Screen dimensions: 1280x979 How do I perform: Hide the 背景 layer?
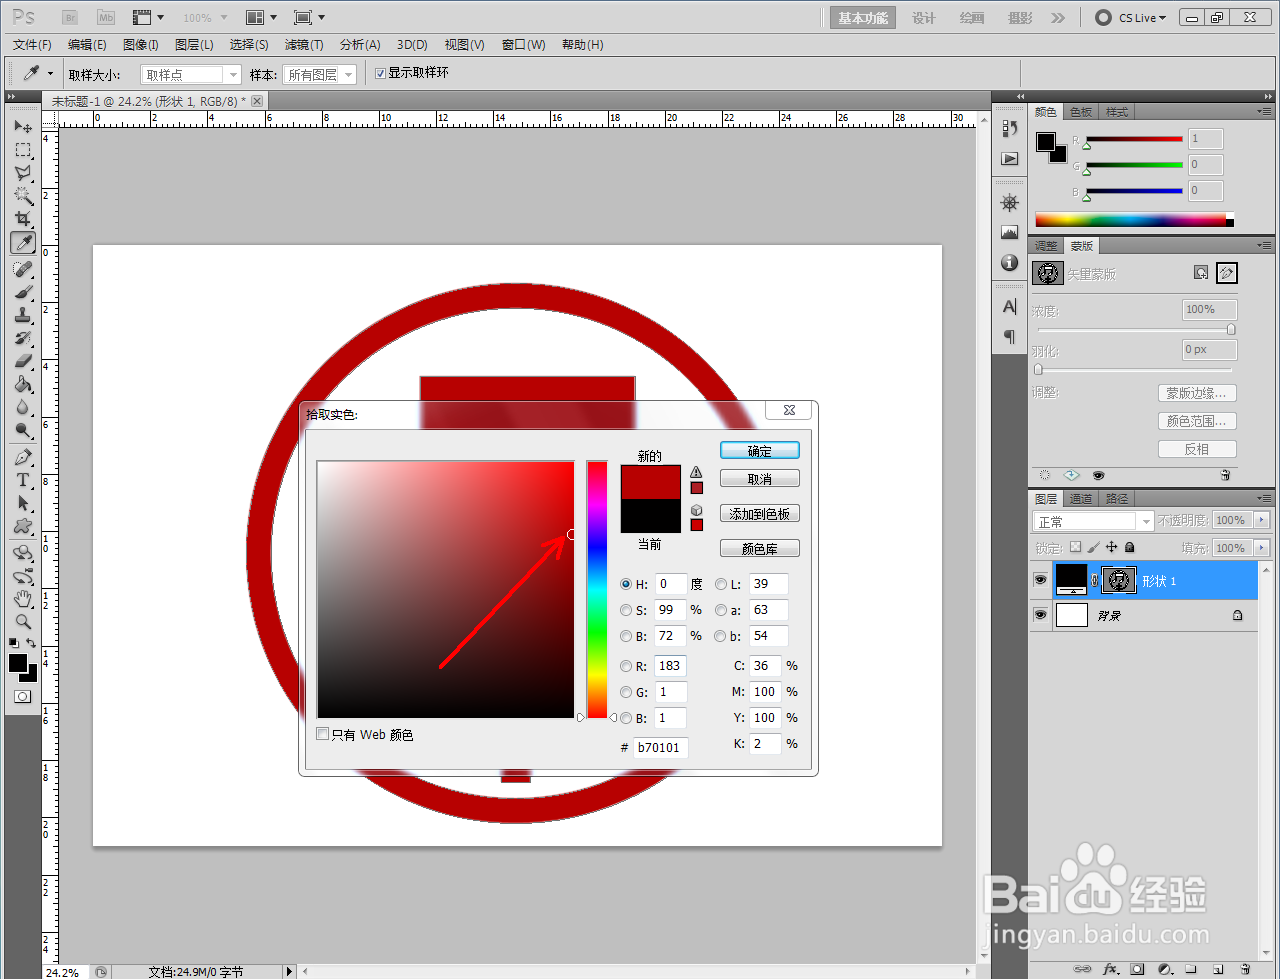click(1040, 615)
